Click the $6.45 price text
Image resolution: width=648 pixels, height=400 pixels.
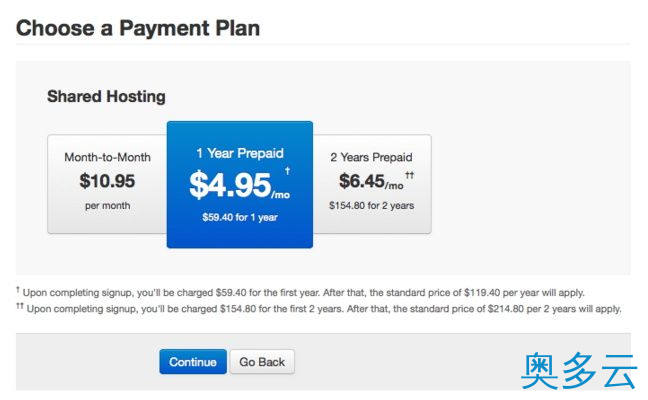[x=361, y=182]
